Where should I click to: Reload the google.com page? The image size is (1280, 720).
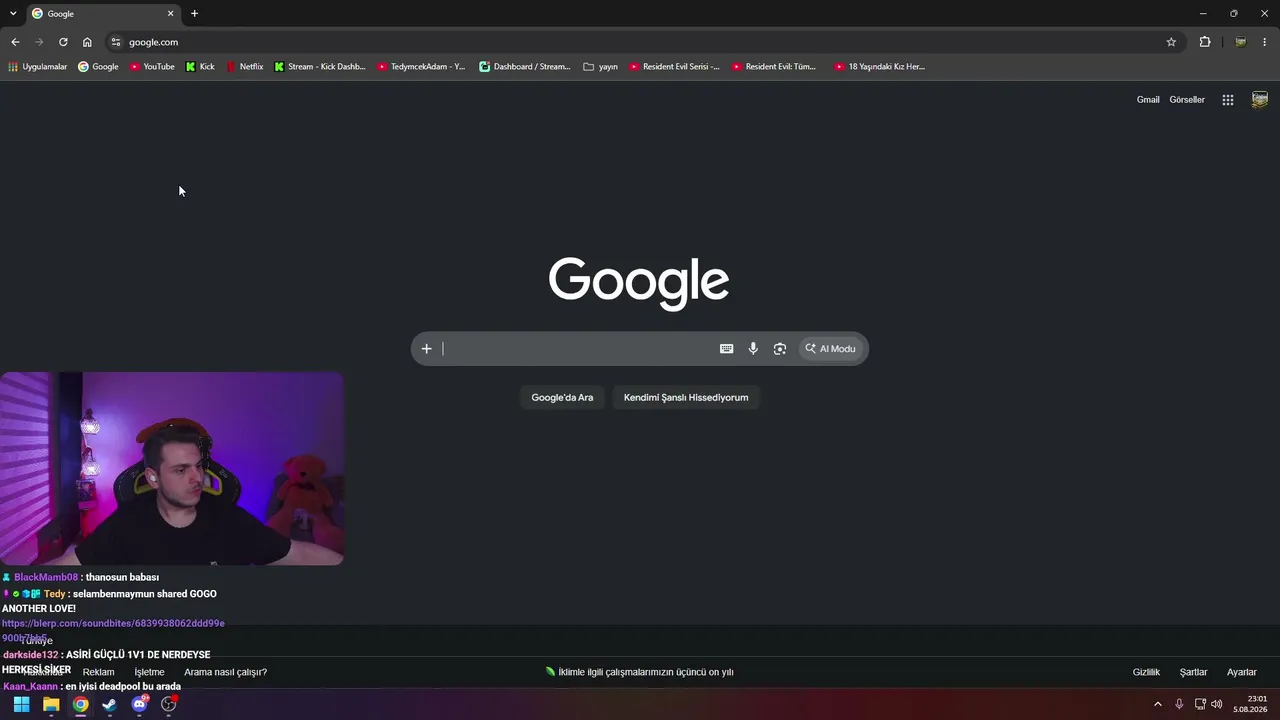click(x=63, y=42)
